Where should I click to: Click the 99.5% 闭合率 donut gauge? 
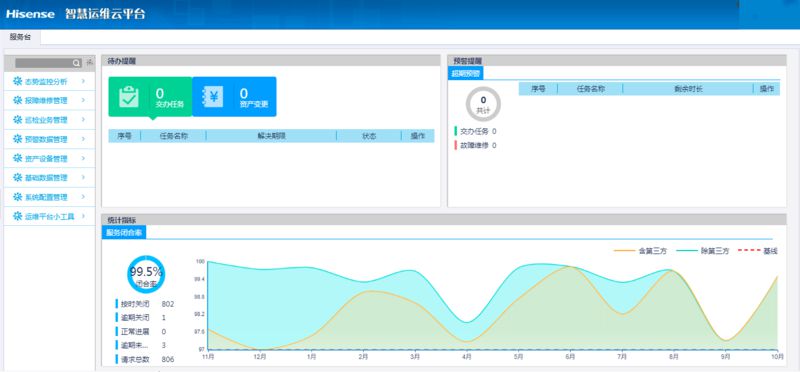coord(146,275)
